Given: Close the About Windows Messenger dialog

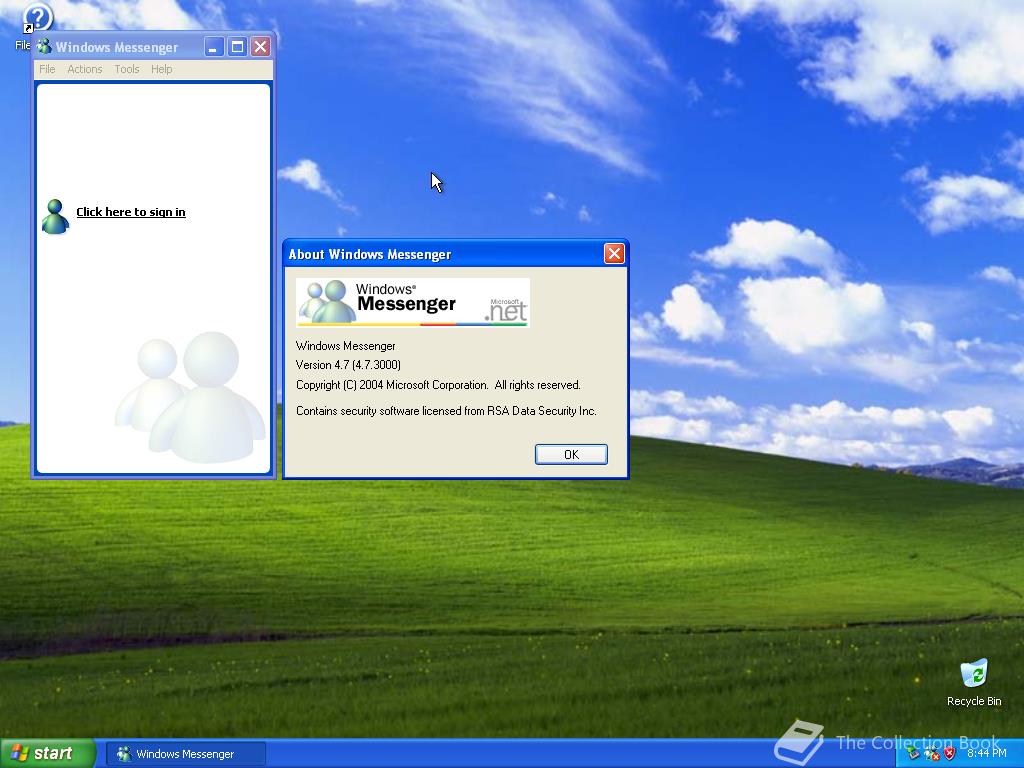Looking at the screenshot, I should [x=614, y=253].
